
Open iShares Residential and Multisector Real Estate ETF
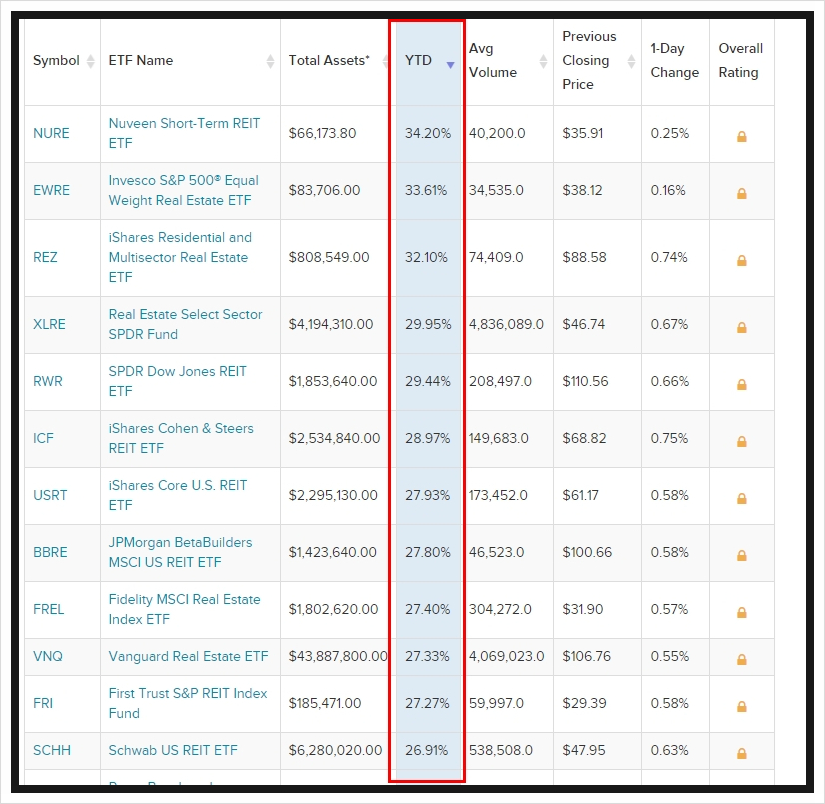click(x=180, y=257)
